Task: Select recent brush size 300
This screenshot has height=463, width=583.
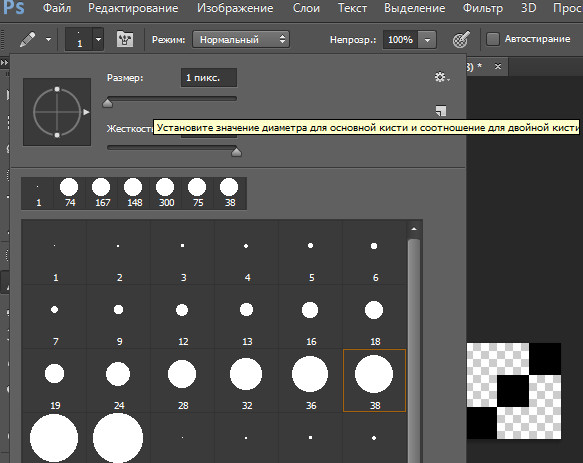Action: pyautogui.click(x=165, y=193)
